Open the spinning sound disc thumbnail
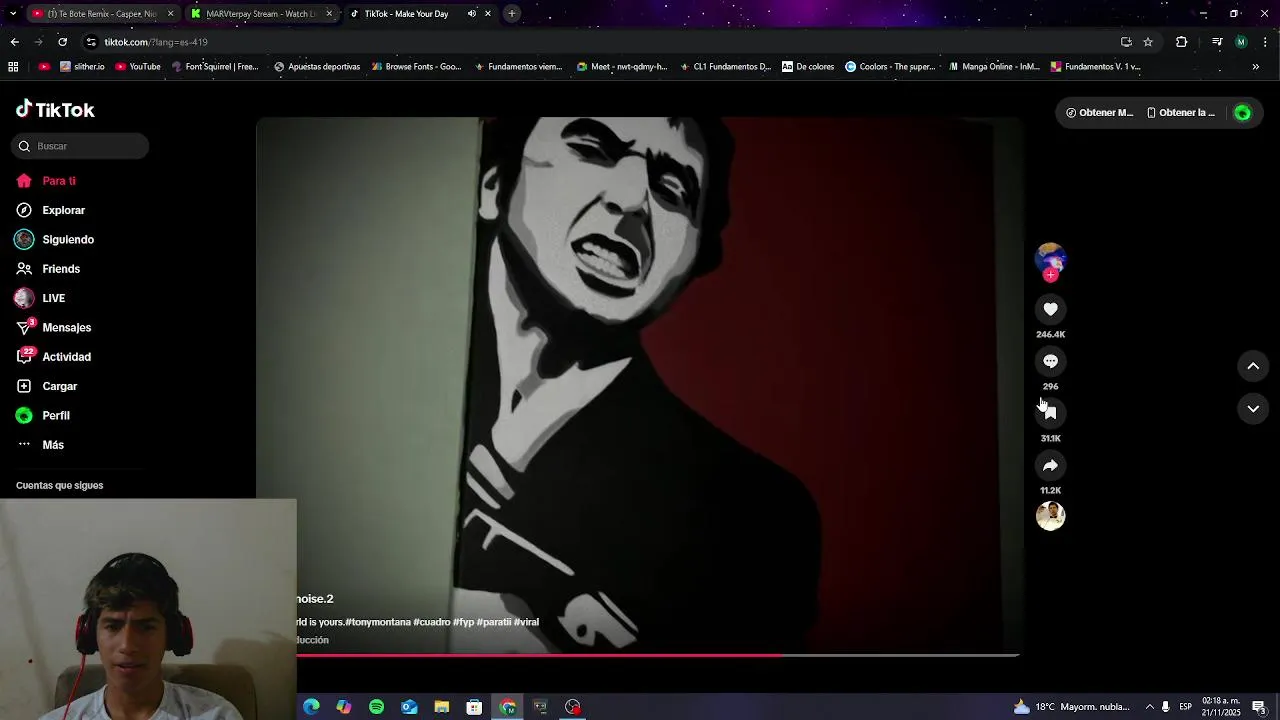The height and width of the screenshot is (720, 1280). (x=1050, y=515)
